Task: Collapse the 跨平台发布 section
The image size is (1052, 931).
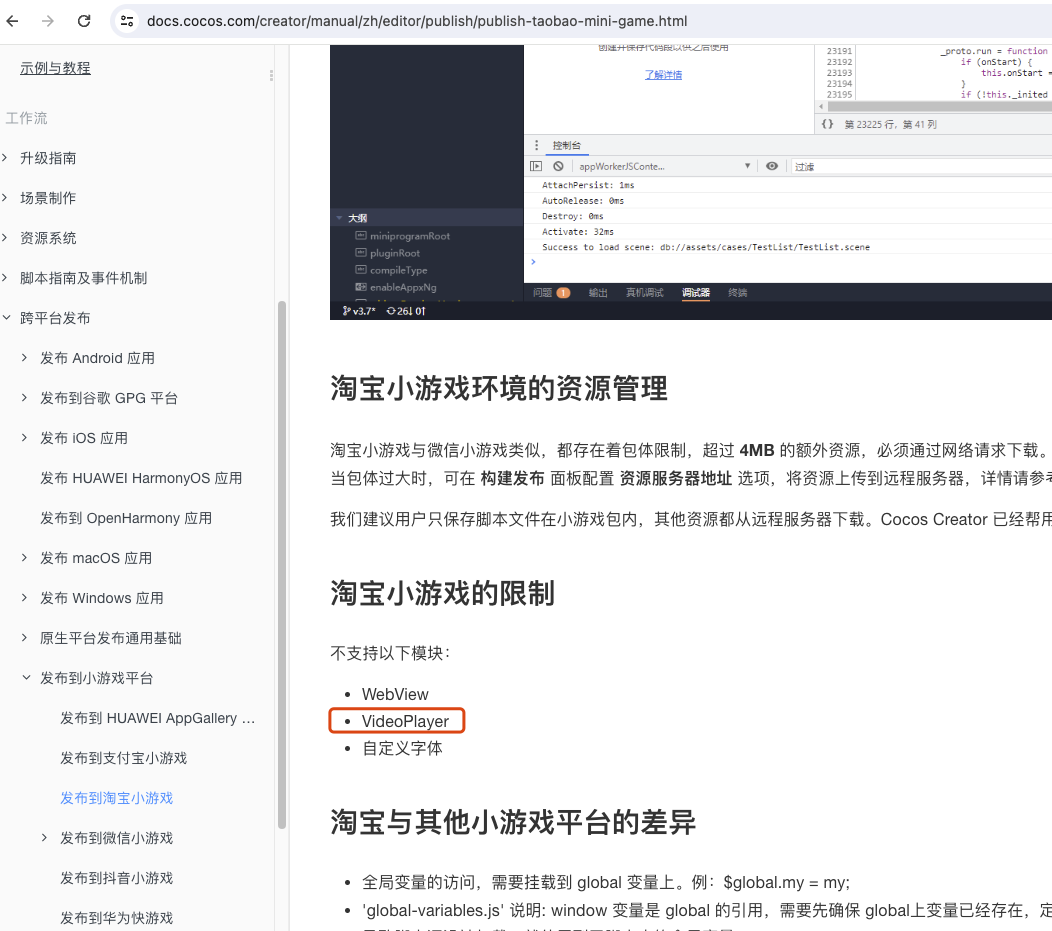Action: tap(5, 318)
